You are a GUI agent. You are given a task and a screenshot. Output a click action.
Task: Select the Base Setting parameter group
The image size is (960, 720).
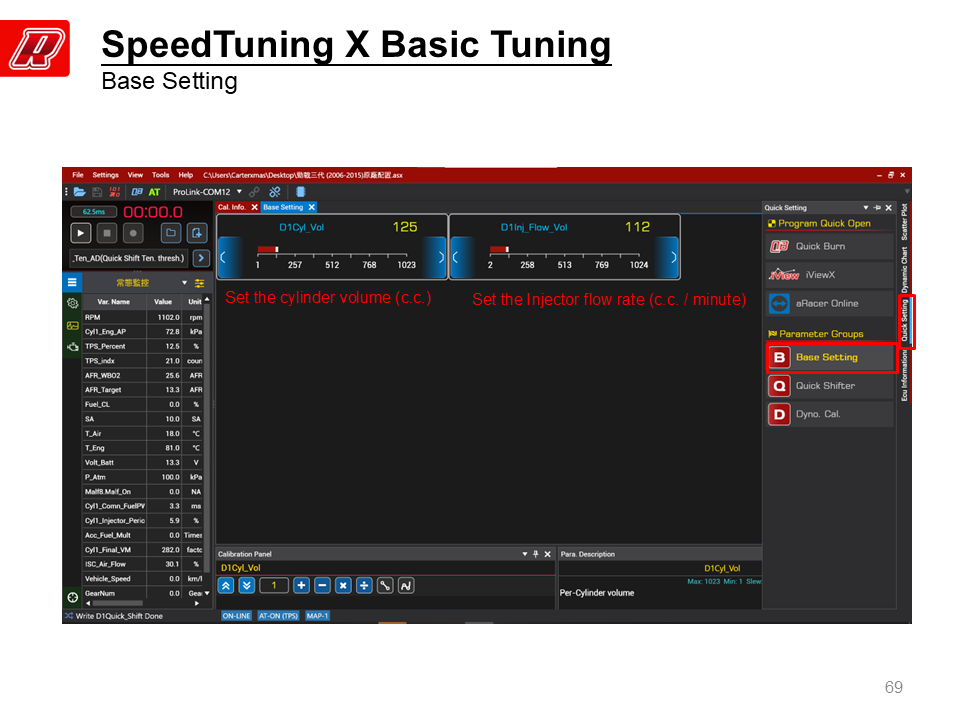click(829, 358)
